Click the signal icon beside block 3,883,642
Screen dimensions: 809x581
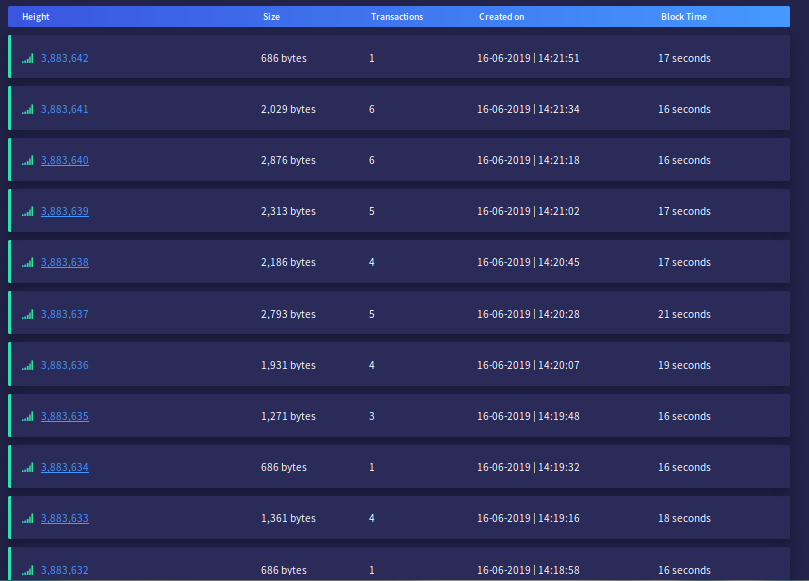pos(28,58)
